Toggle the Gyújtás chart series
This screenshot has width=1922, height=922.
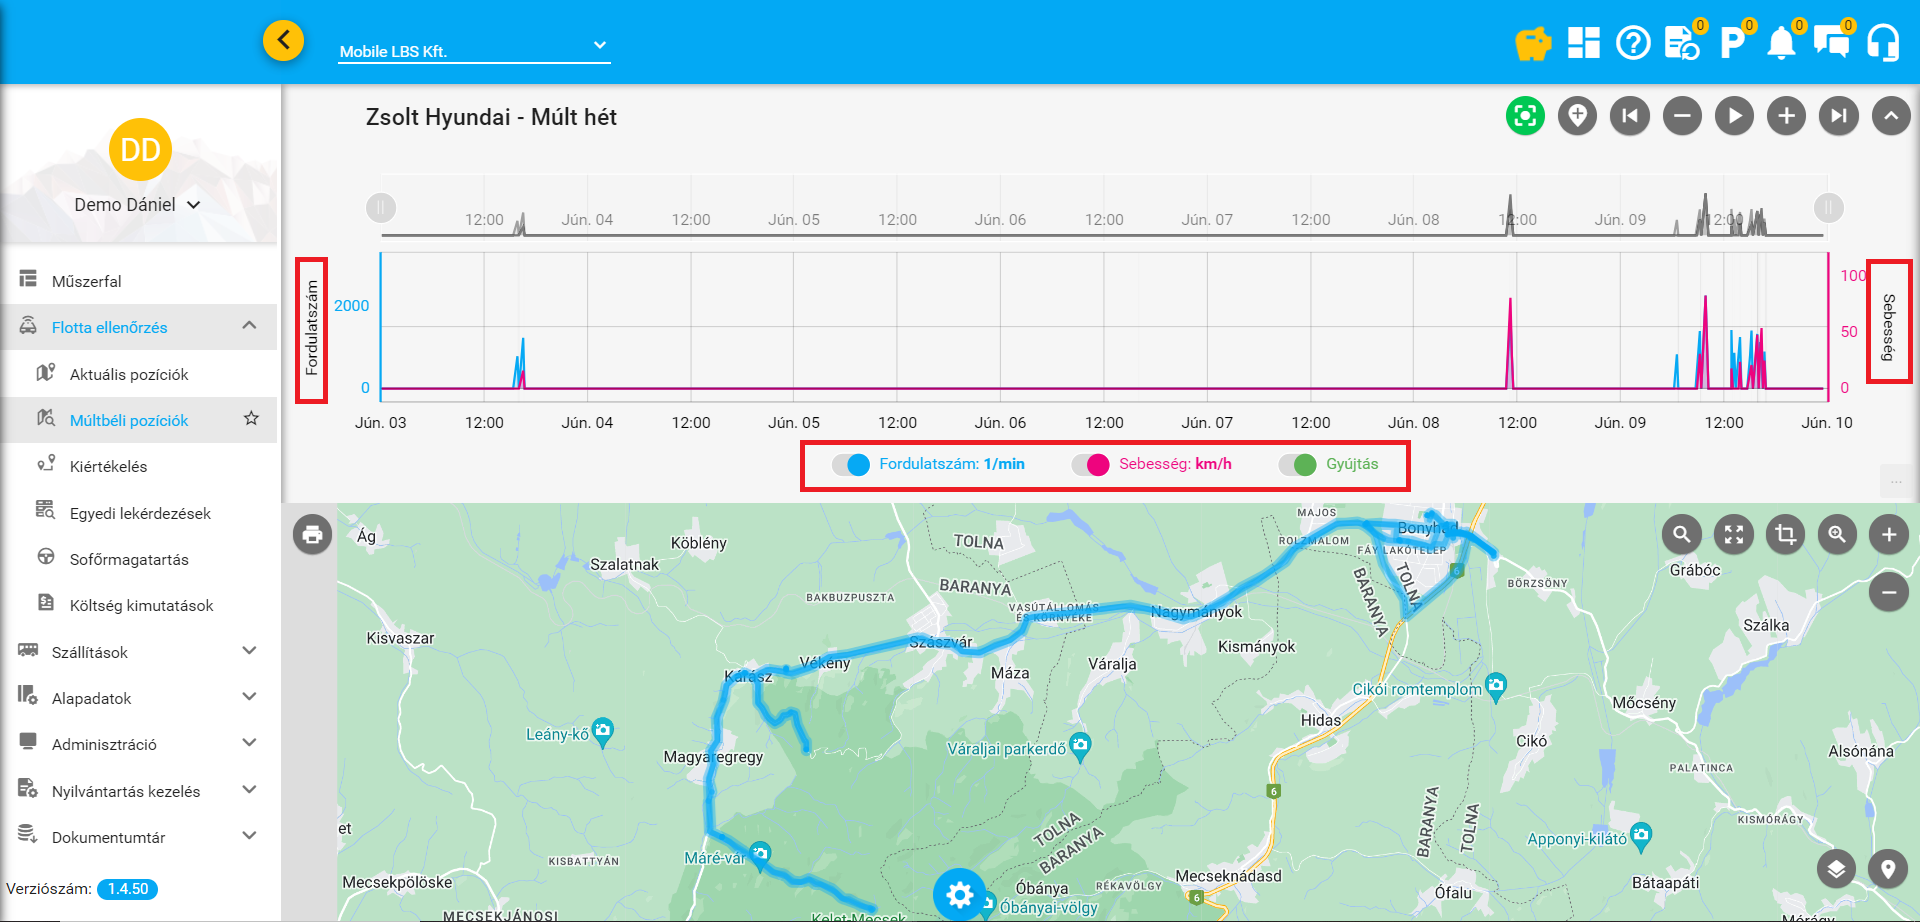pyautogui.click(x=1297, y=465)
